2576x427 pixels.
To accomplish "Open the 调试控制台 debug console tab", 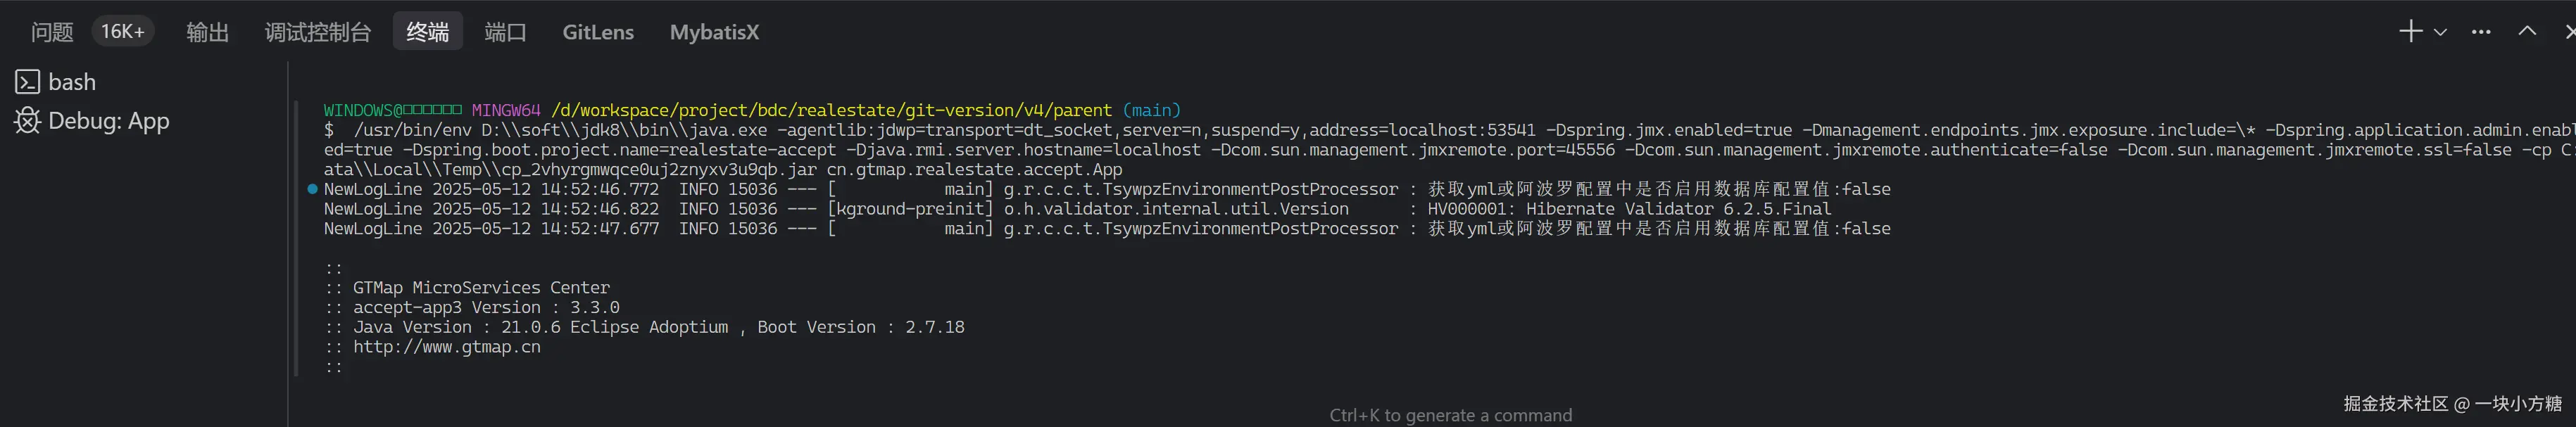I will tap(317, 32).
